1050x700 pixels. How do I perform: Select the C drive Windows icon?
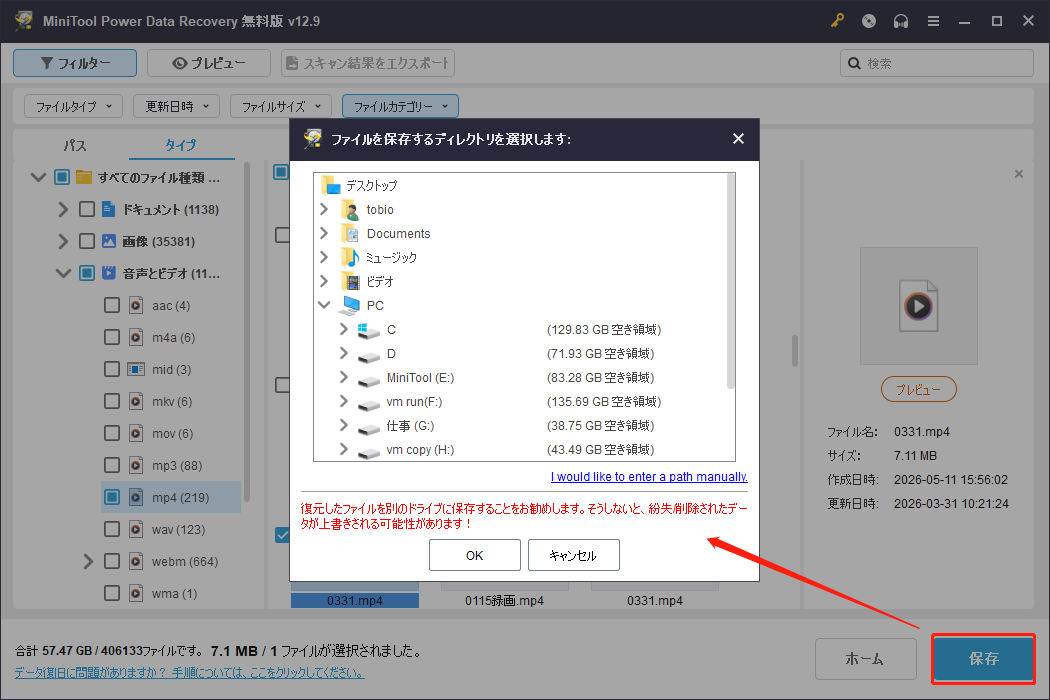point(368,330)
